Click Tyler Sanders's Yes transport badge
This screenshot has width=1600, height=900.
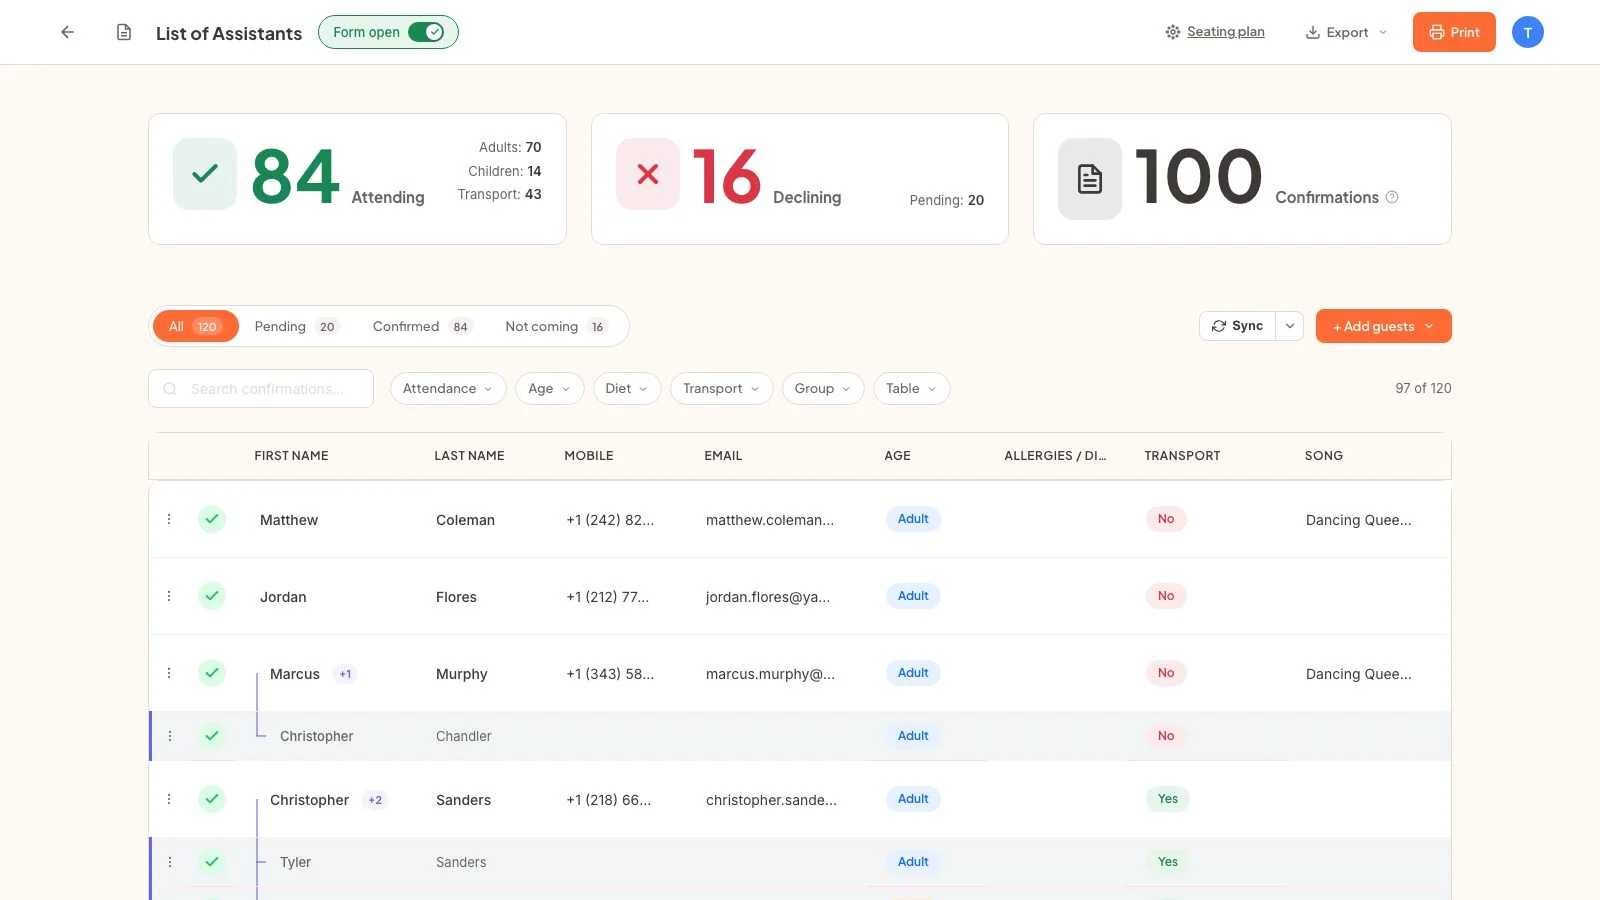pos(1168,862)
